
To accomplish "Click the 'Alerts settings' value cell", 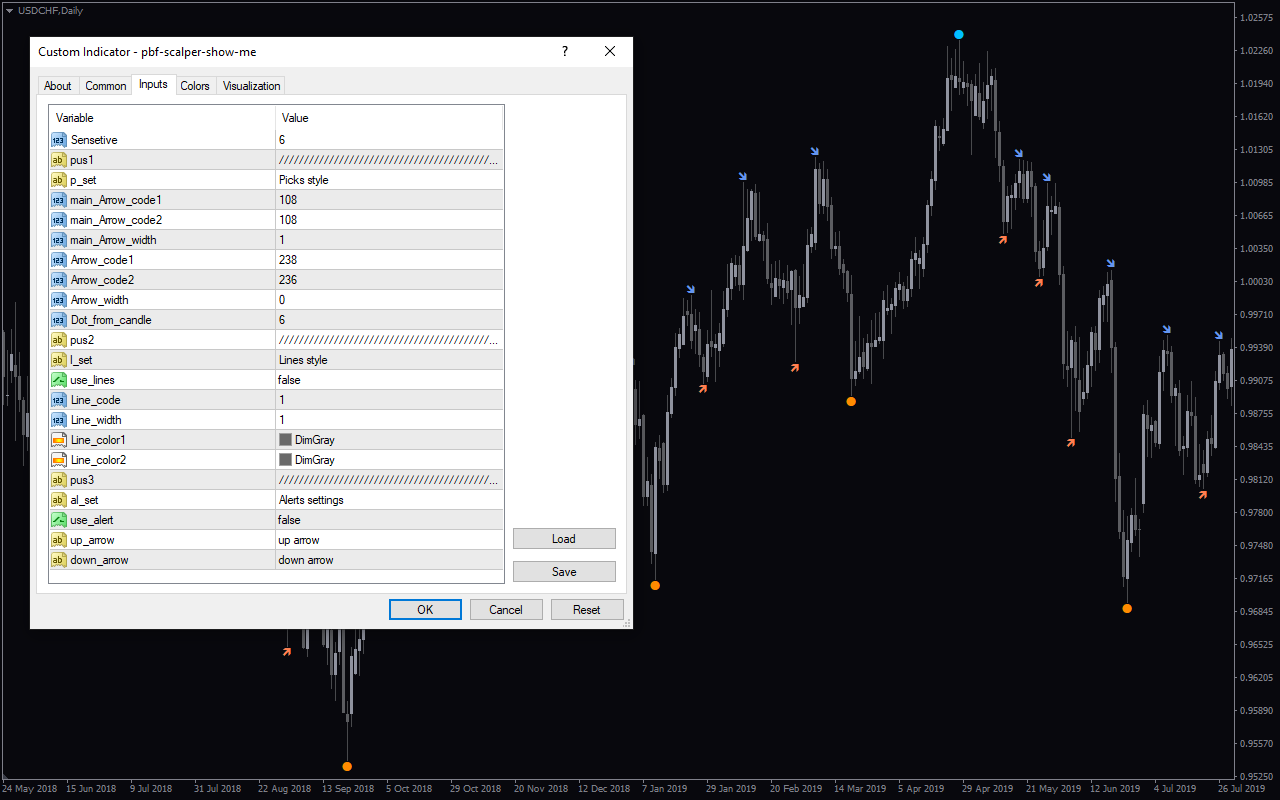I will (389, 500).
